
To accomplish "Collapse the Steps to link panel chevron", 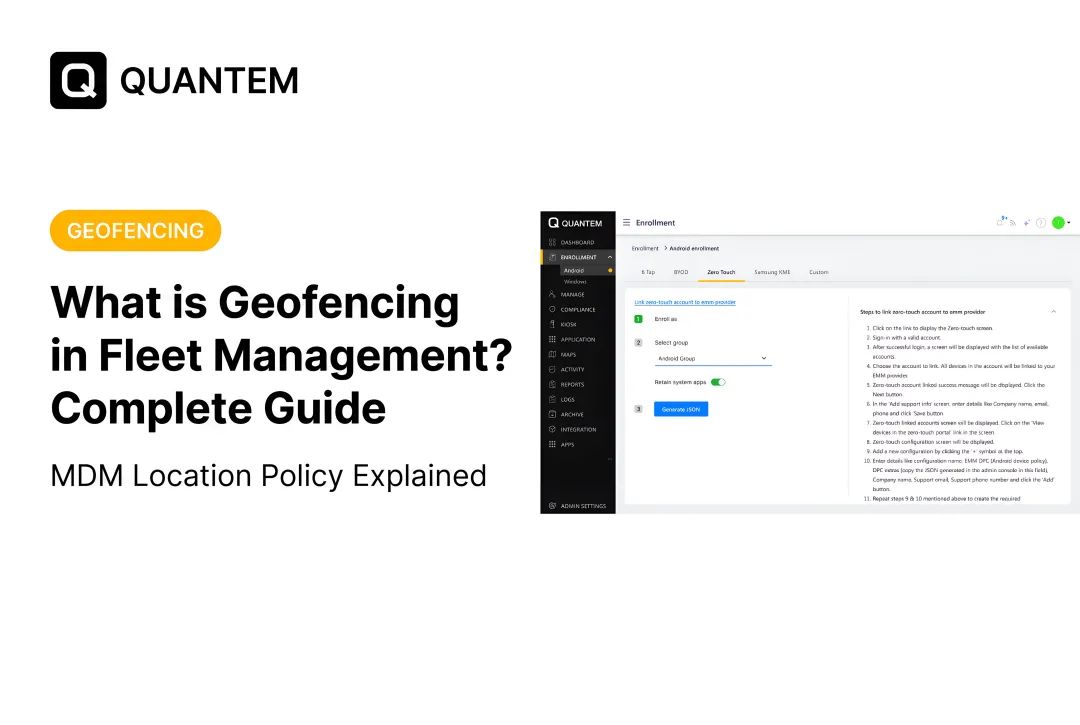I will (1053, 312).
